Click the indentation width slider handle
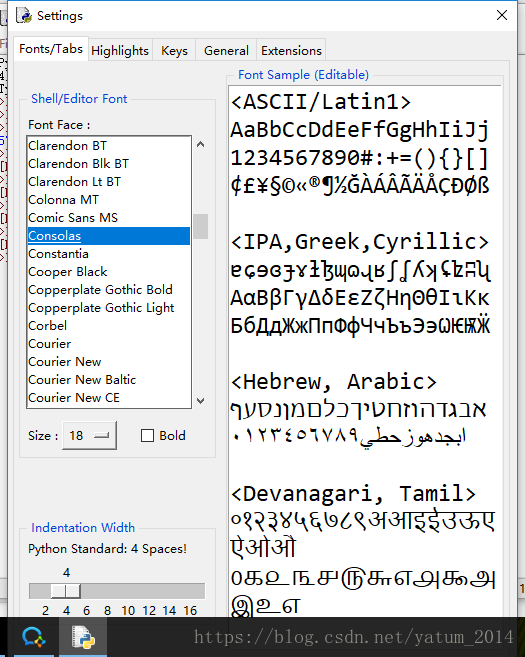 point(65,591)
